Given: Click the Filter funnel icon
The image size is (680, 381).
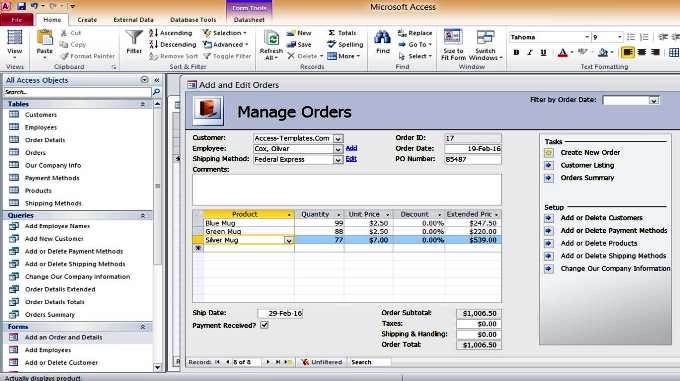Looking at the screenshot, I should 134,37.
